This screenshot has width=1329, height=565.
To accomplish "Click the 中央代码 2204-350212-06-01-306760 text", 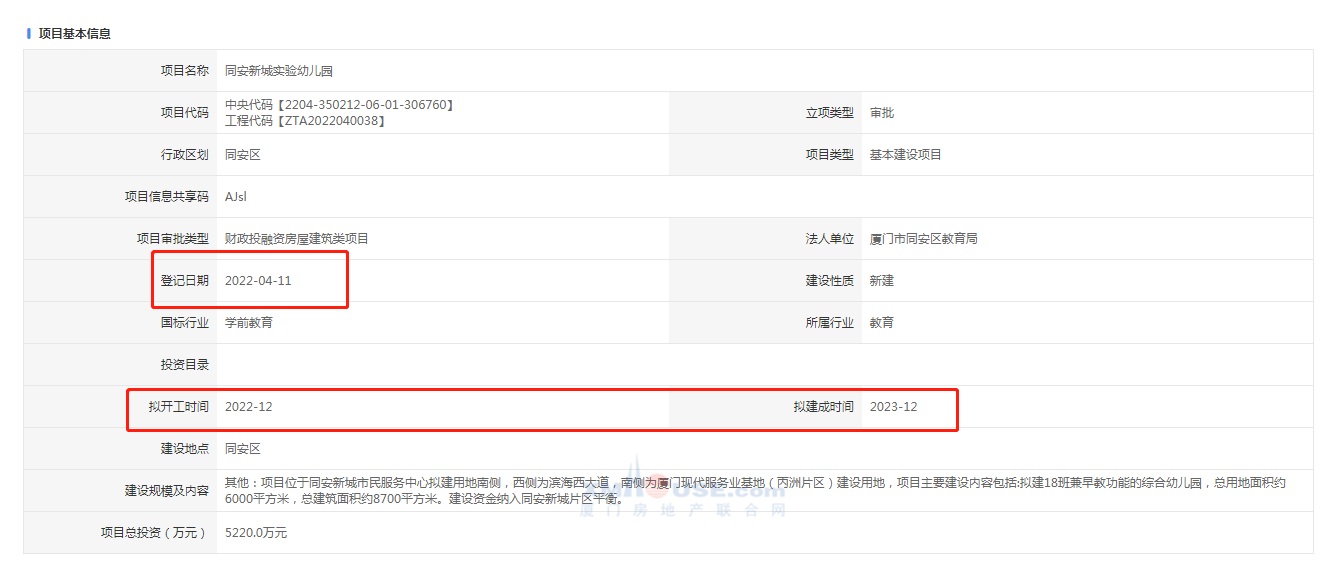I will pyautogui.click(x=339, y=105).
